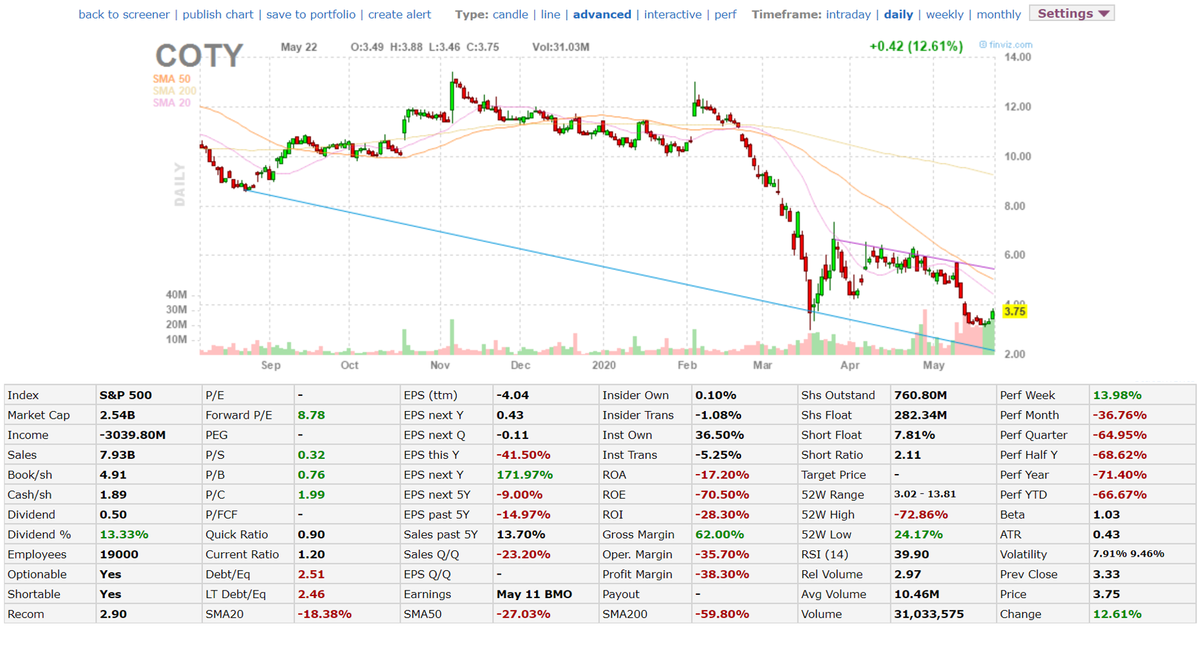
Task: Click the Earnings value May 11 BMO
Action: click(x=534, y=595)
